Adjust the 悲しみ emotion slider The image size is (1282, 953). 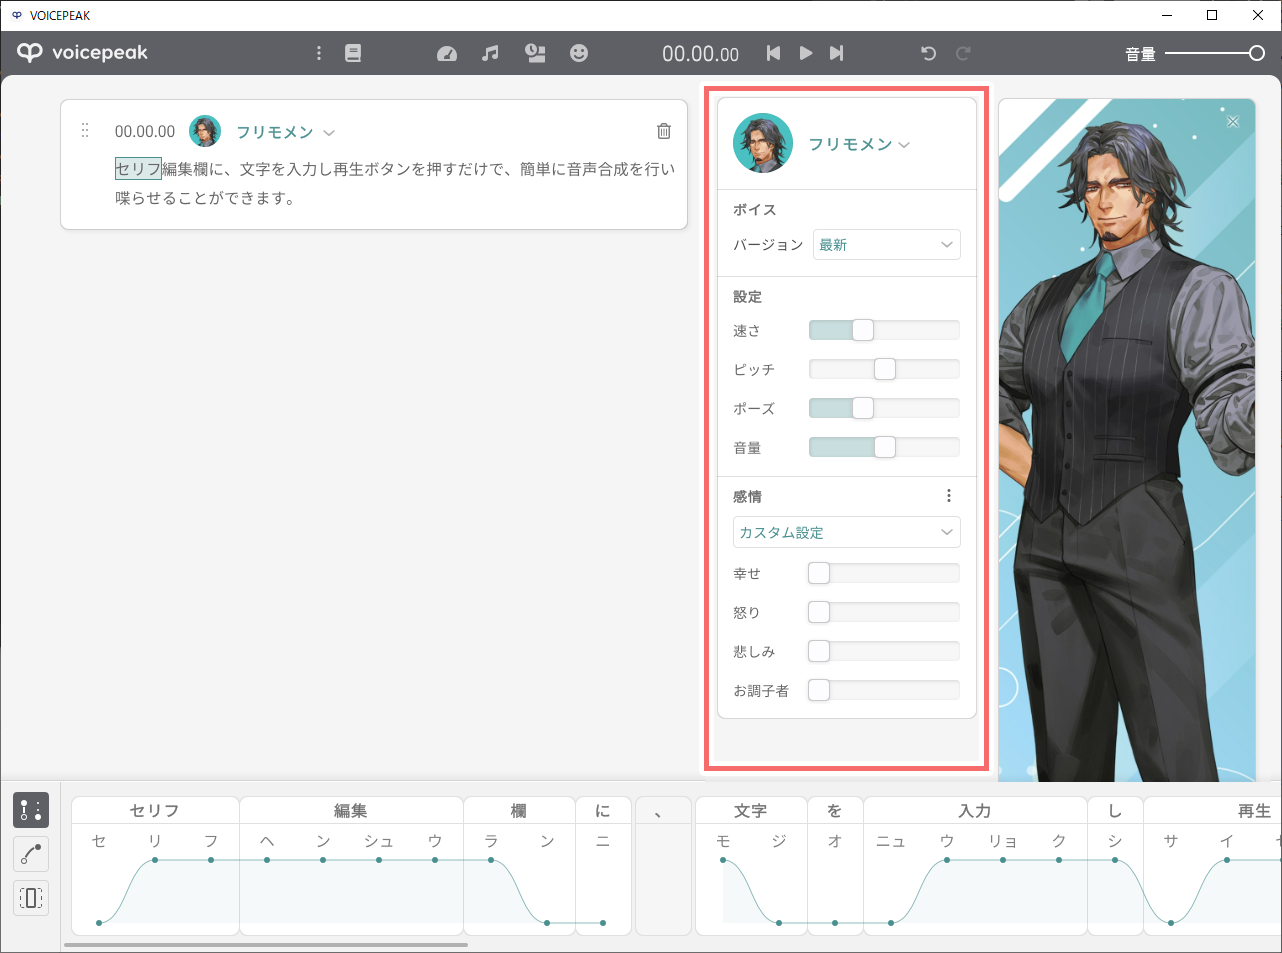[x=884, y=651]
